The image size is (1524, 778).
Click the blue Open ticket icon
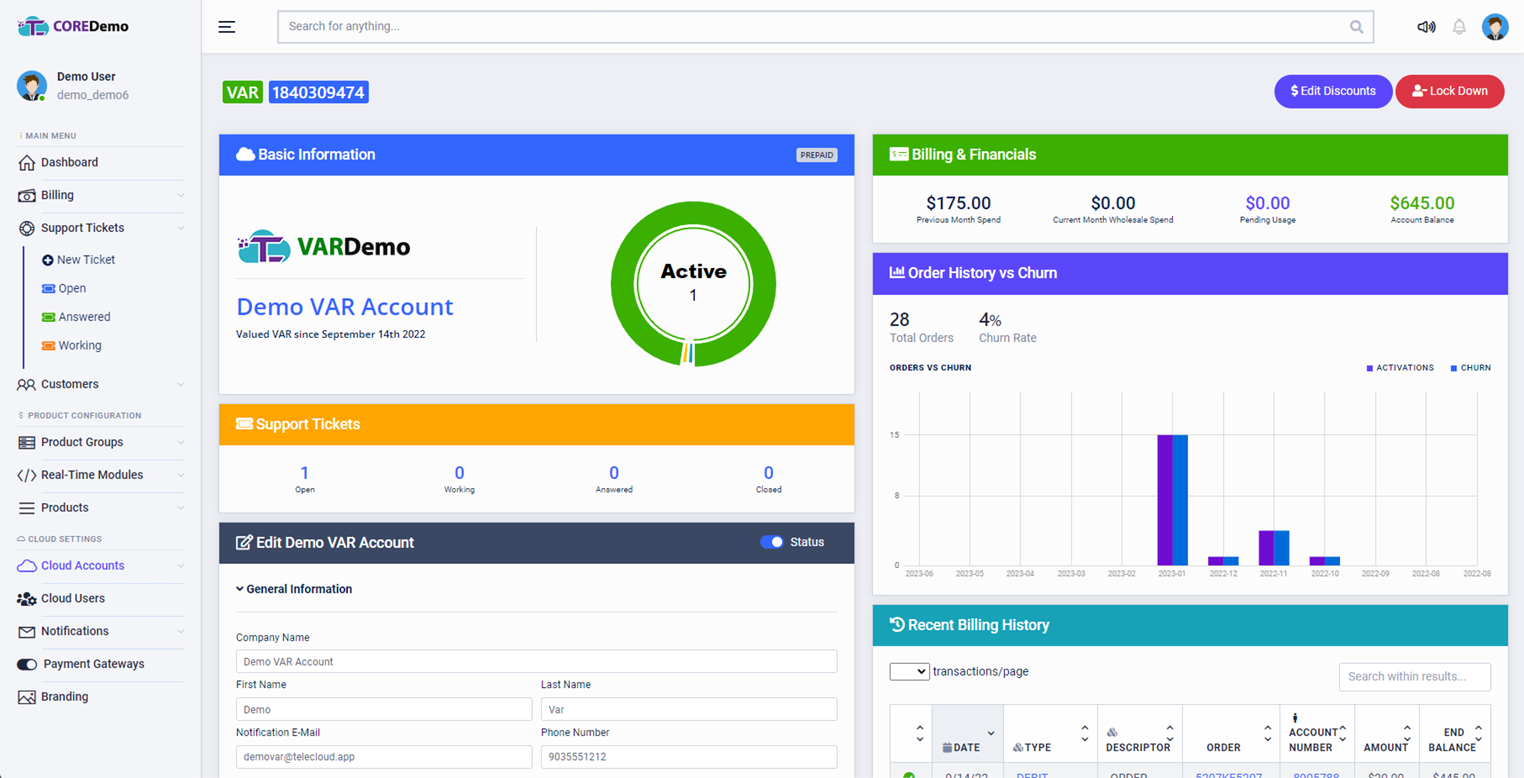[48, 288]
